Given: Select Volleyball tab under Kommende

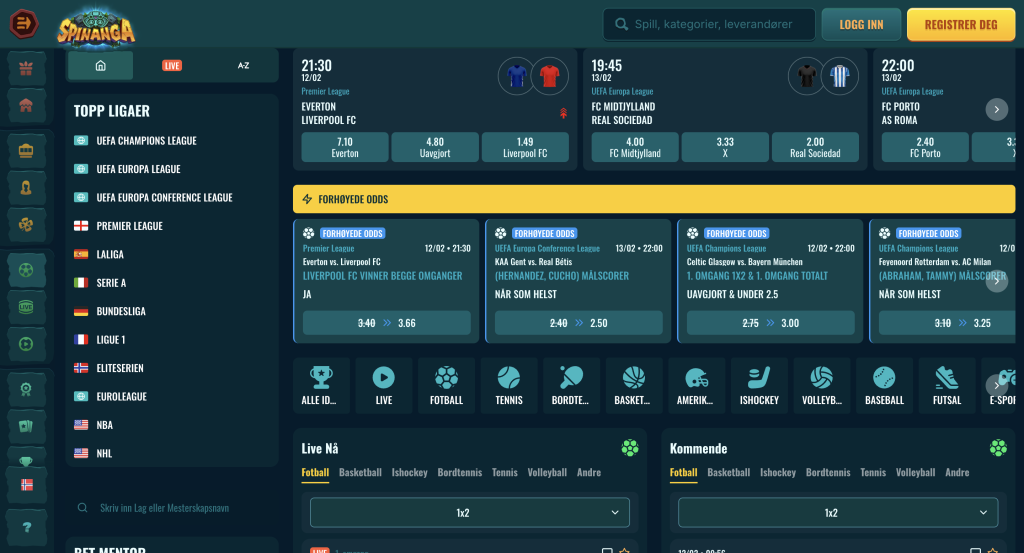Looking at the screenshot, I should [916, 472].
